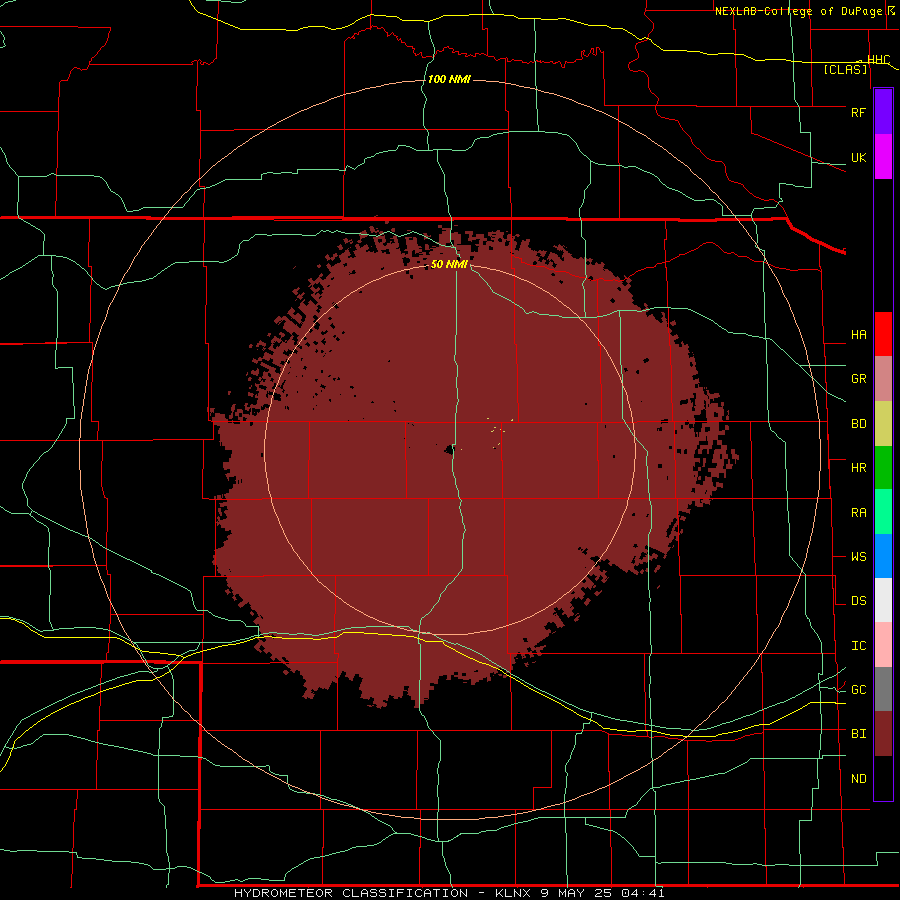Click the 'GR' legend label
The image size is (900, 900).
pos(858,379)
